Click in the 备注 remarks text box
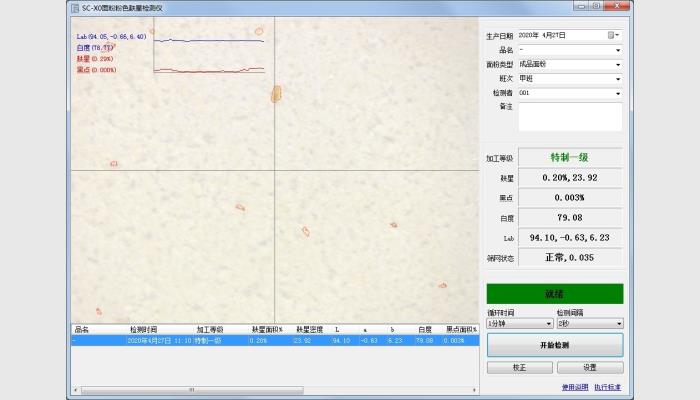The height and width of the screenshot is (400, 700). coord(569,116)
